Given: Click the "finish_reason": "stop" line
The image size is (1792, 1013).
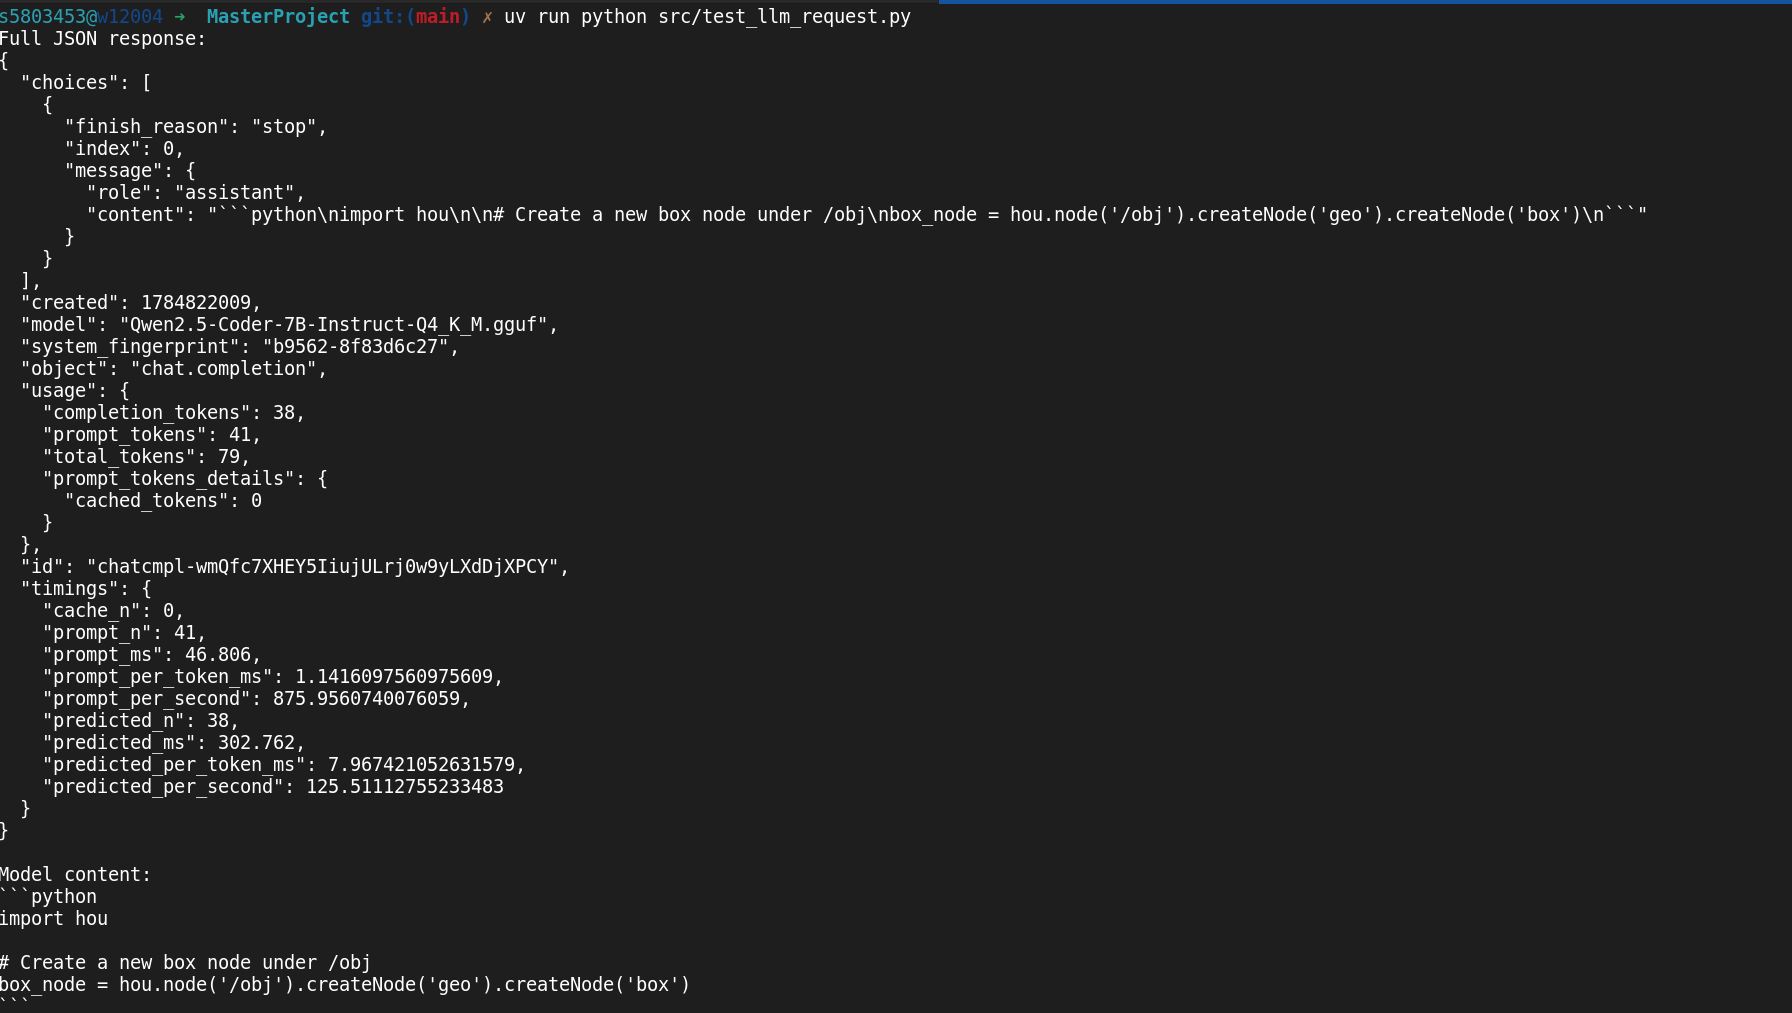Looking at the screenshot, I should [x=196, y=127].
